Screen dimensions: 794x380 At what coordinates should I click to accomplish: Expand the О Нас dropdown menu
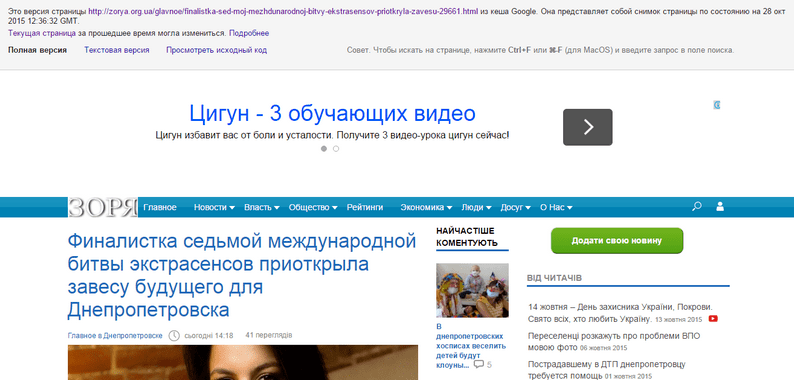tap(556, 207)
